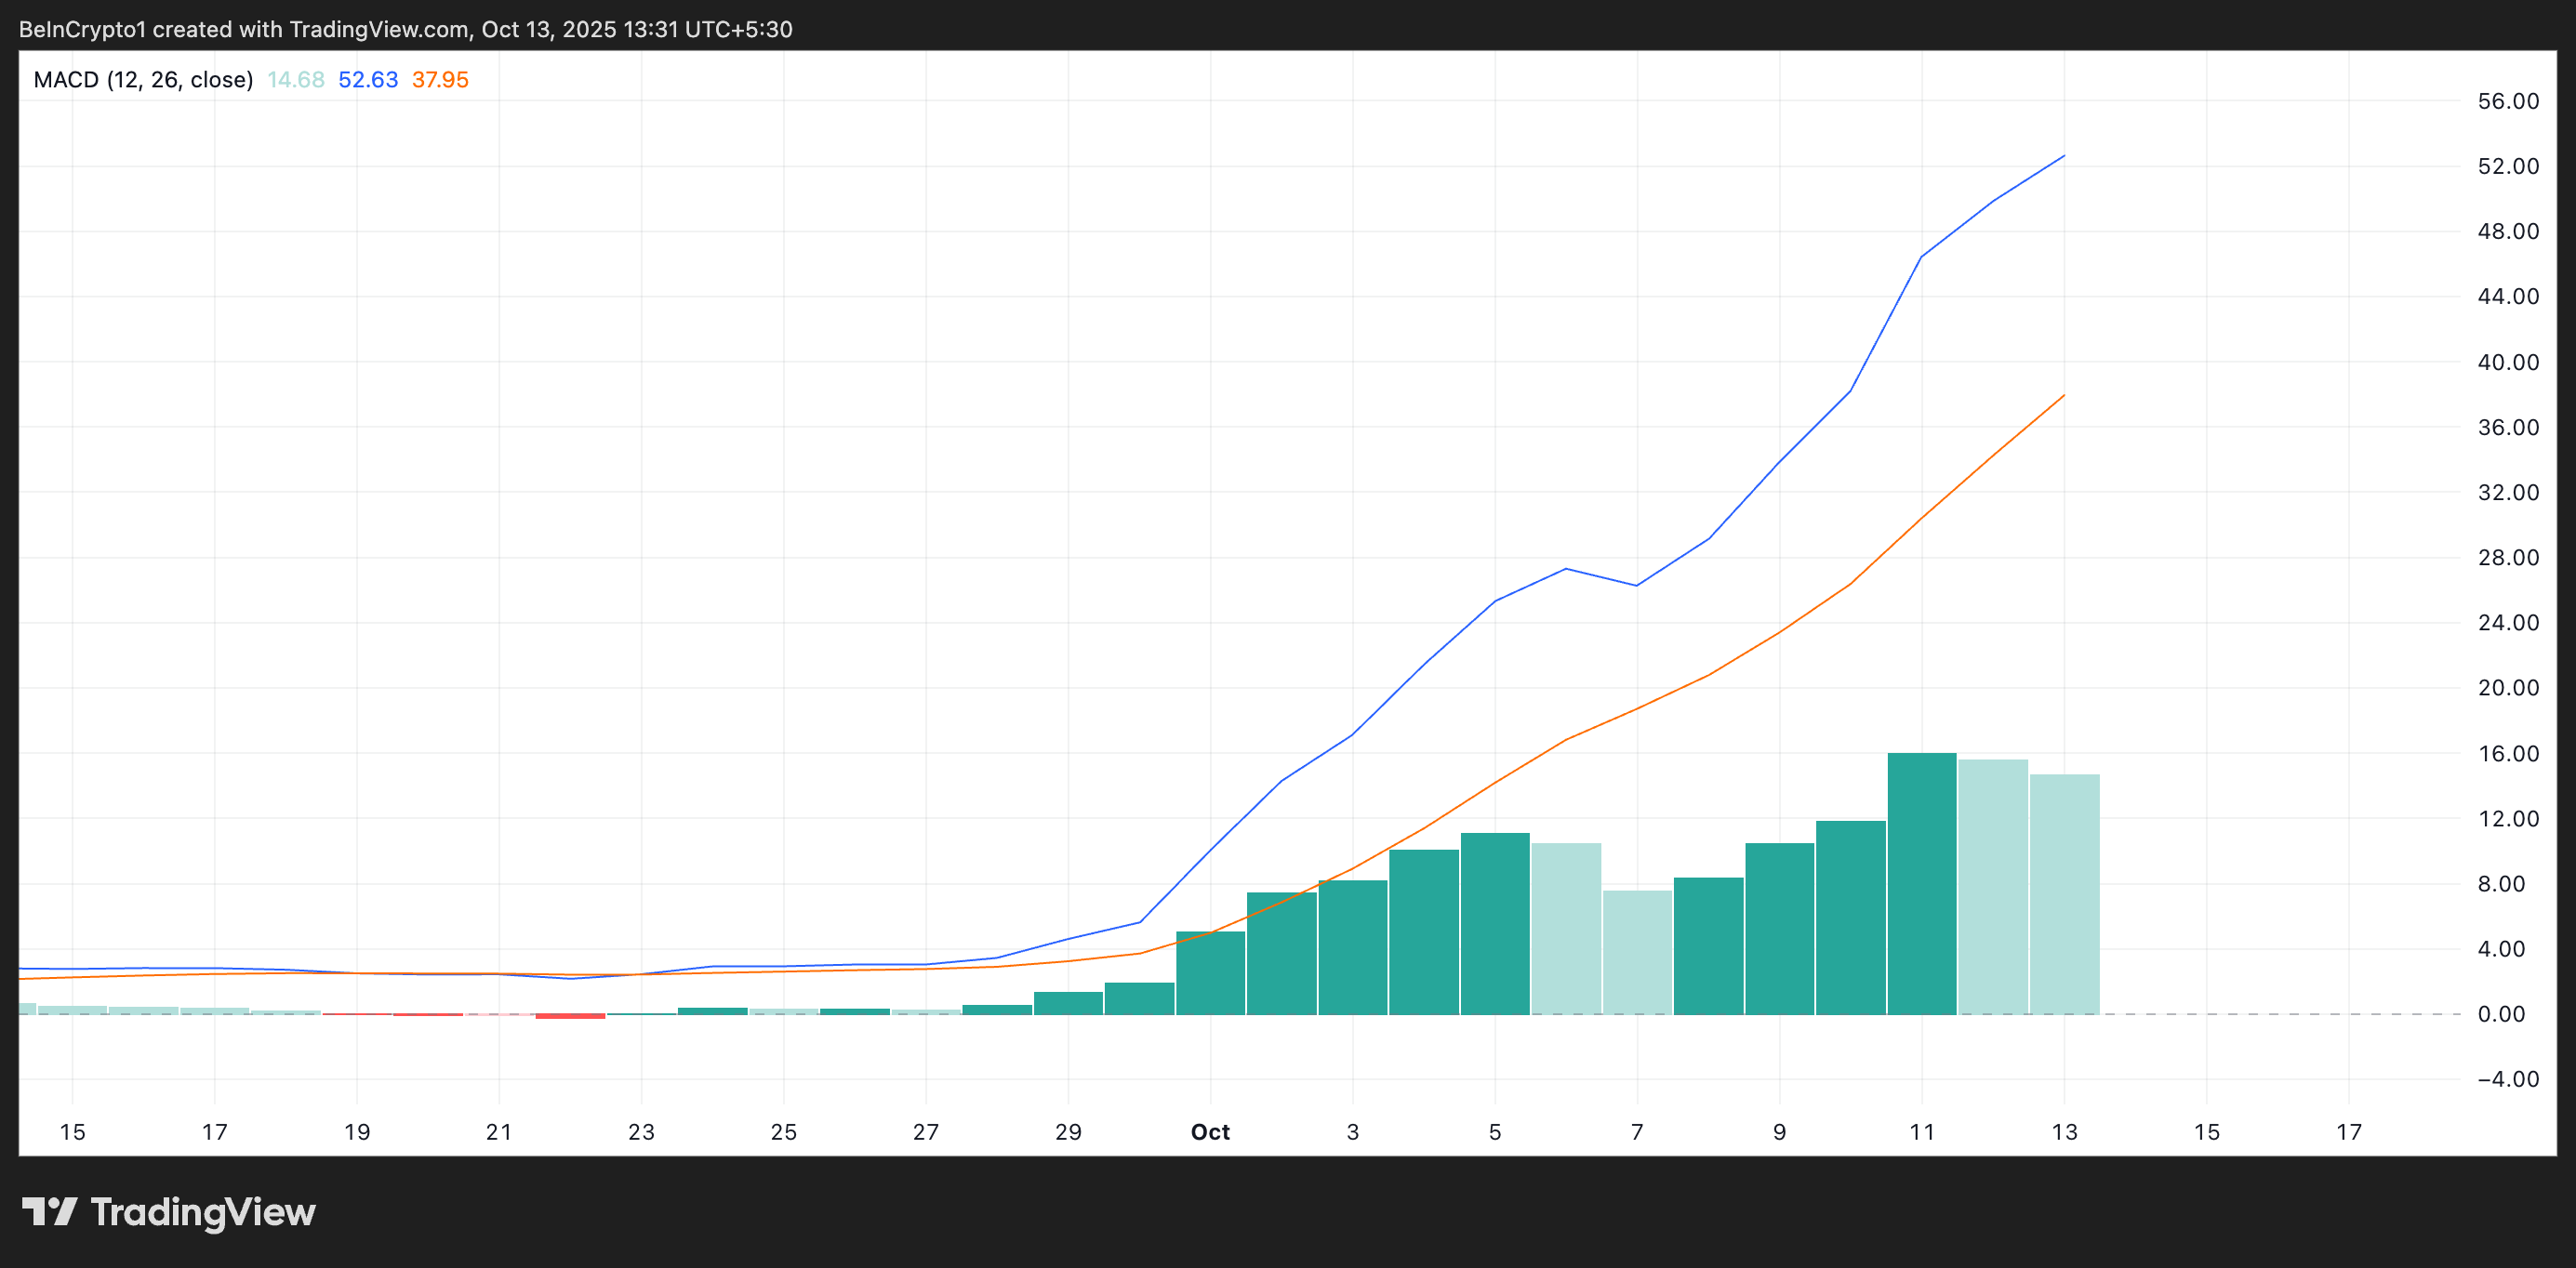The image size is (2576, 1268).
Task: Click the last light teal histogram bar
Action: point(2064,895)
